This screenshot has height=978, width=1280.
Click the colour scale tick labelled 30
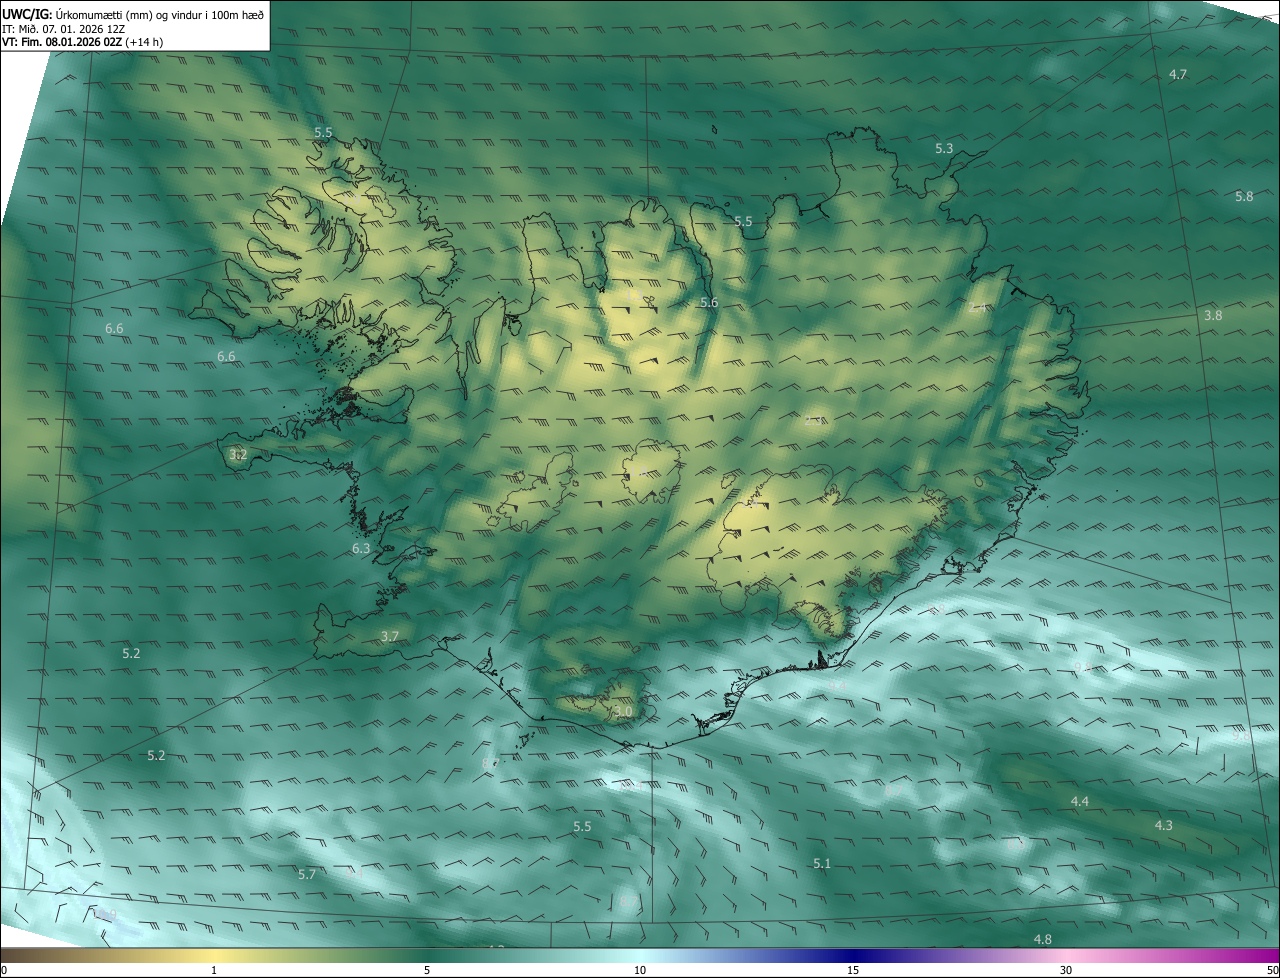(1066, 970)
